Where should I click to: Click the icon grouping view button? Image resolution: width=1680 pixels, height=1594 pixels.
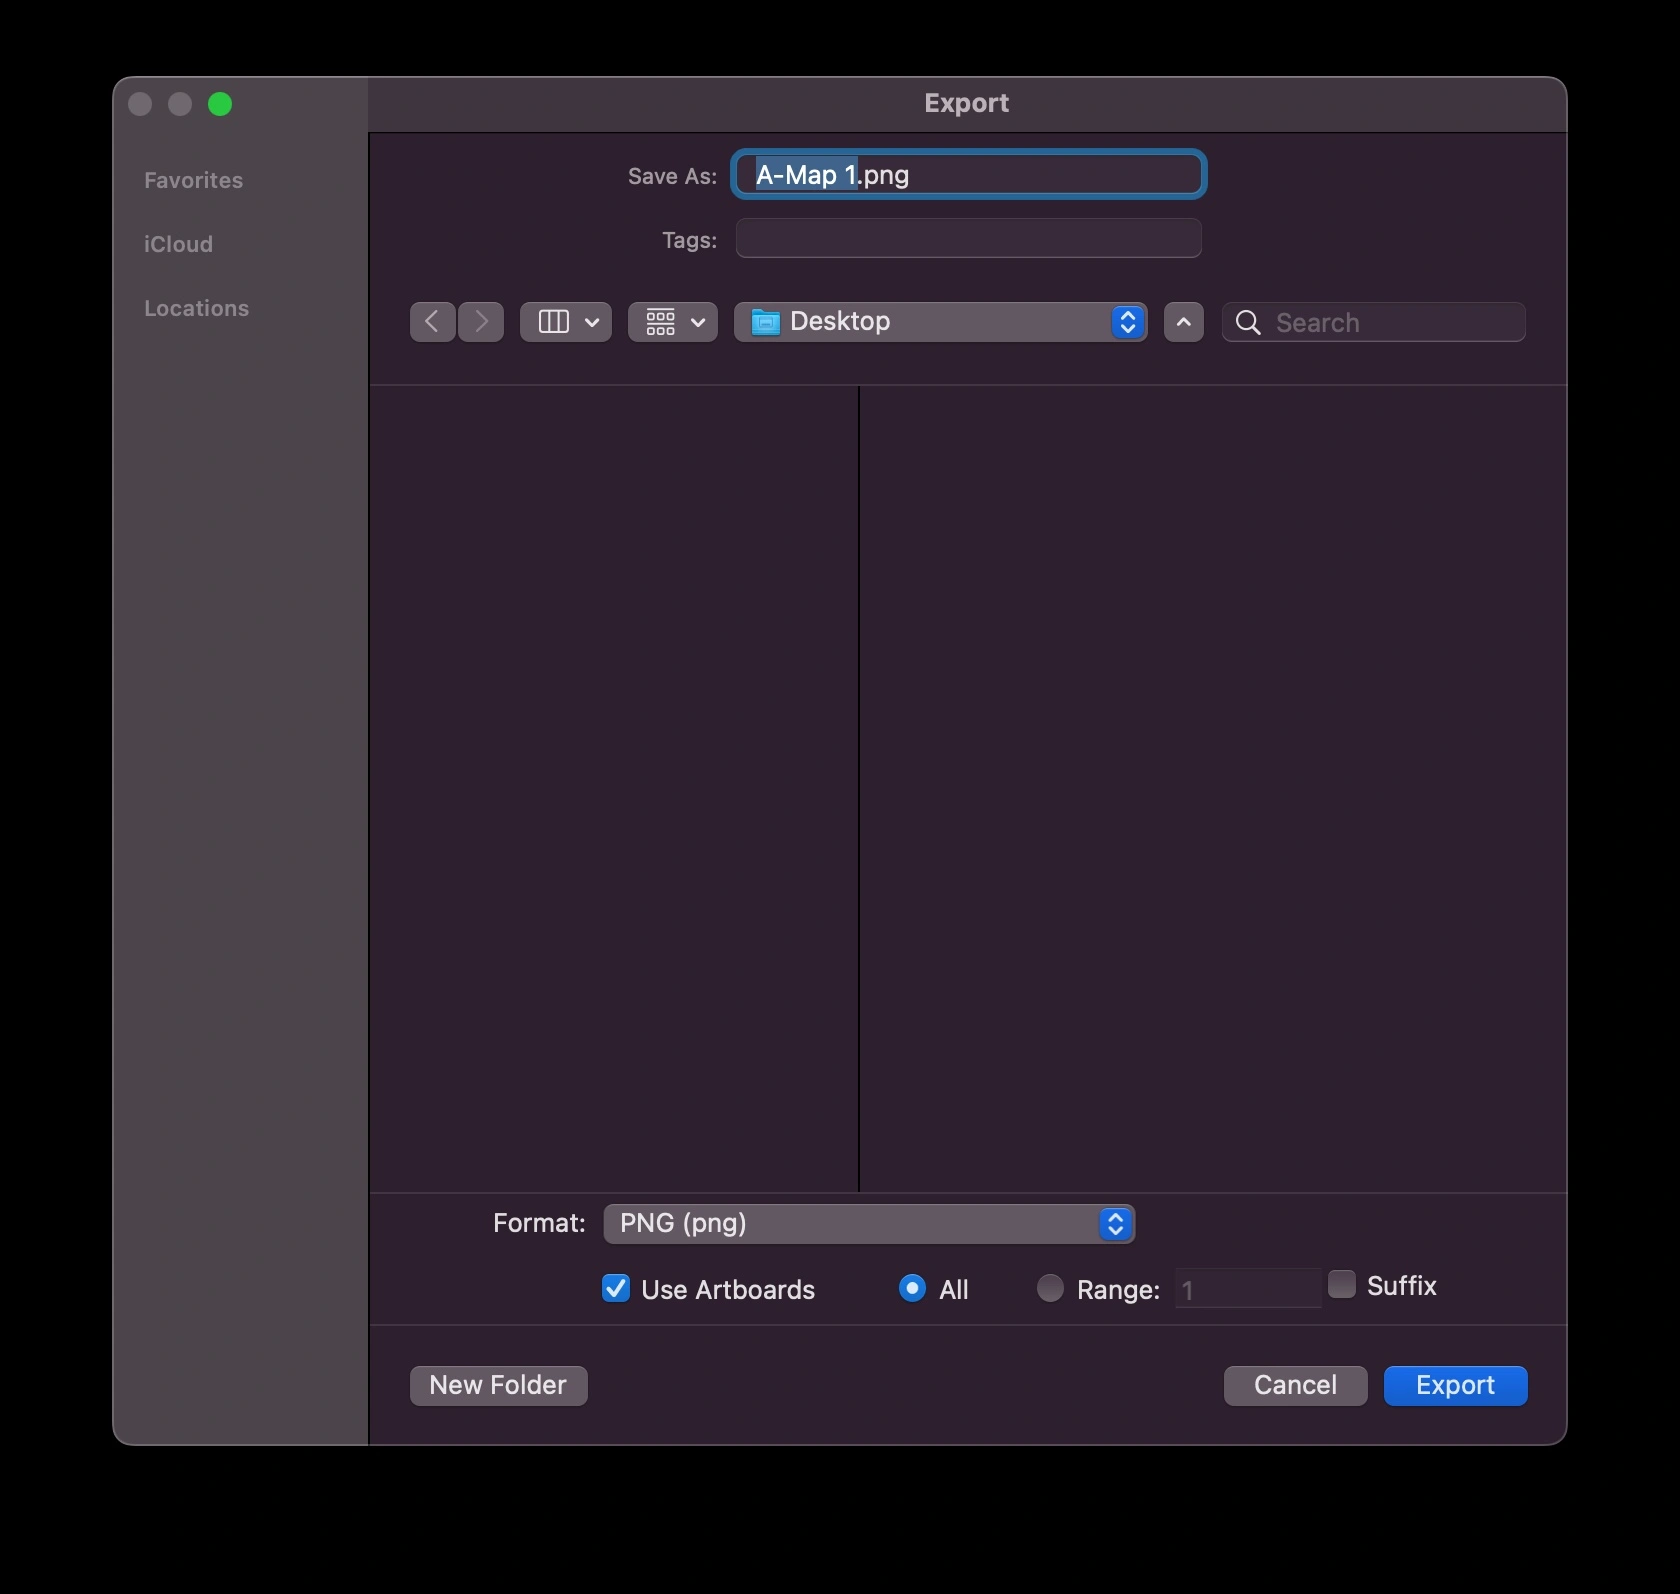660,321
